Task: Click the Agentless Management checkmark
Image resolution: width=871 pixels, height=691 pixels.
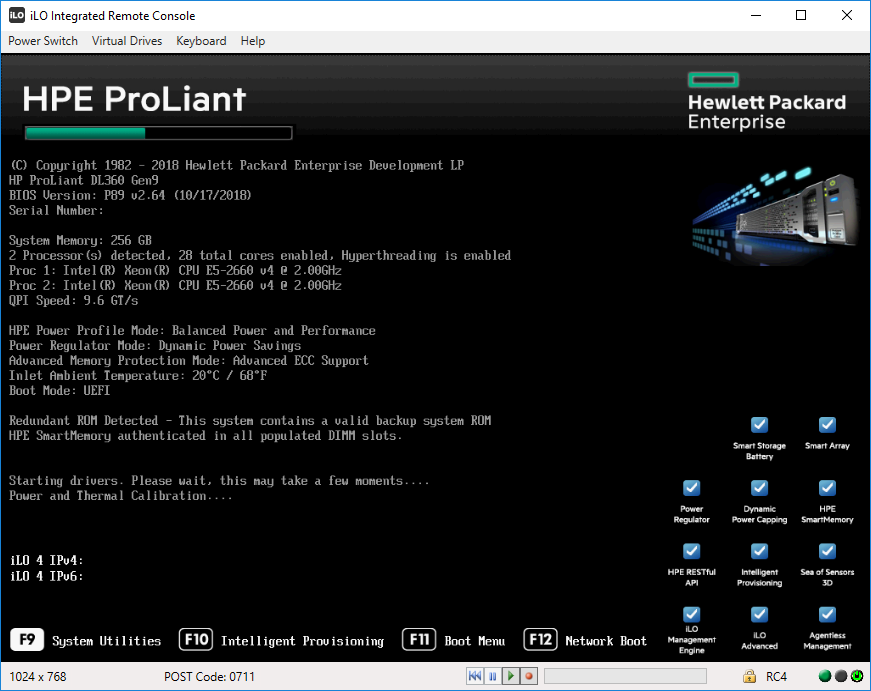Action: point(827,614)
